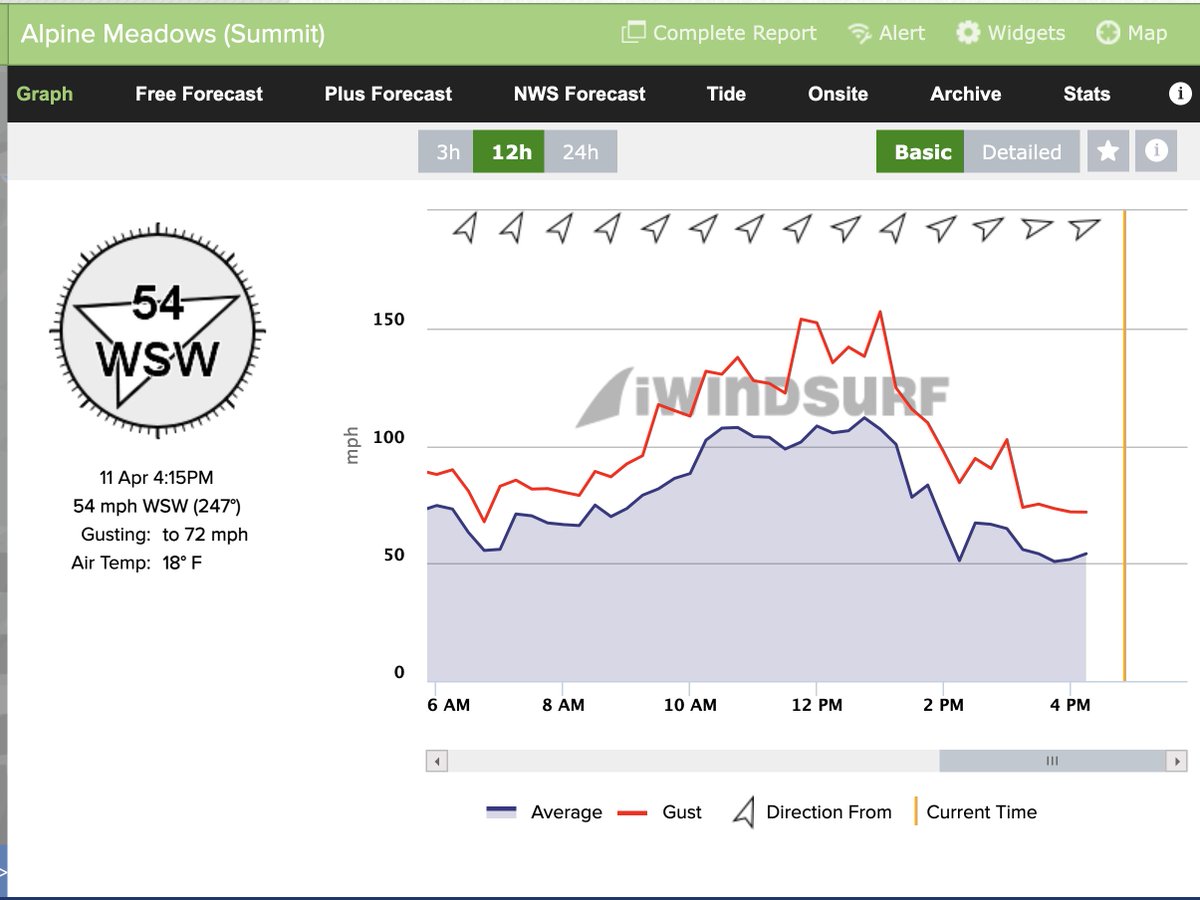Click the Complete Report window icon
1200x900 pixels.
(x=633, y=33)
